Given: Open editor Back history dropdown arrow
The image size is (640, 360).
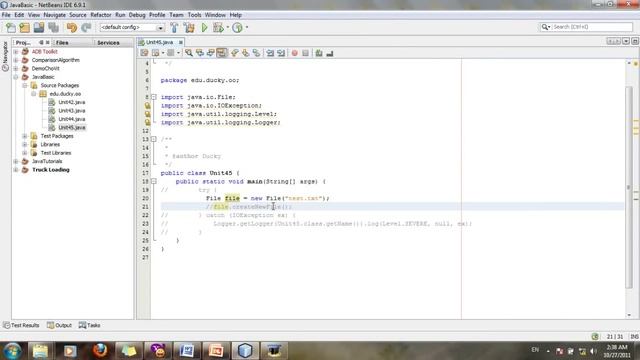Looking at the screenshot, I should pos(162,53).
